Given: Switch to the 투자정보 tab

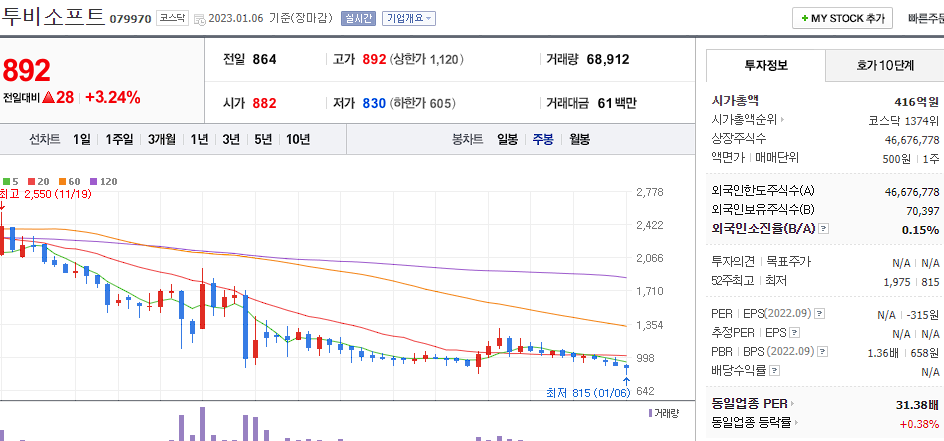Looking at the screenshot, I should [766, 66].
